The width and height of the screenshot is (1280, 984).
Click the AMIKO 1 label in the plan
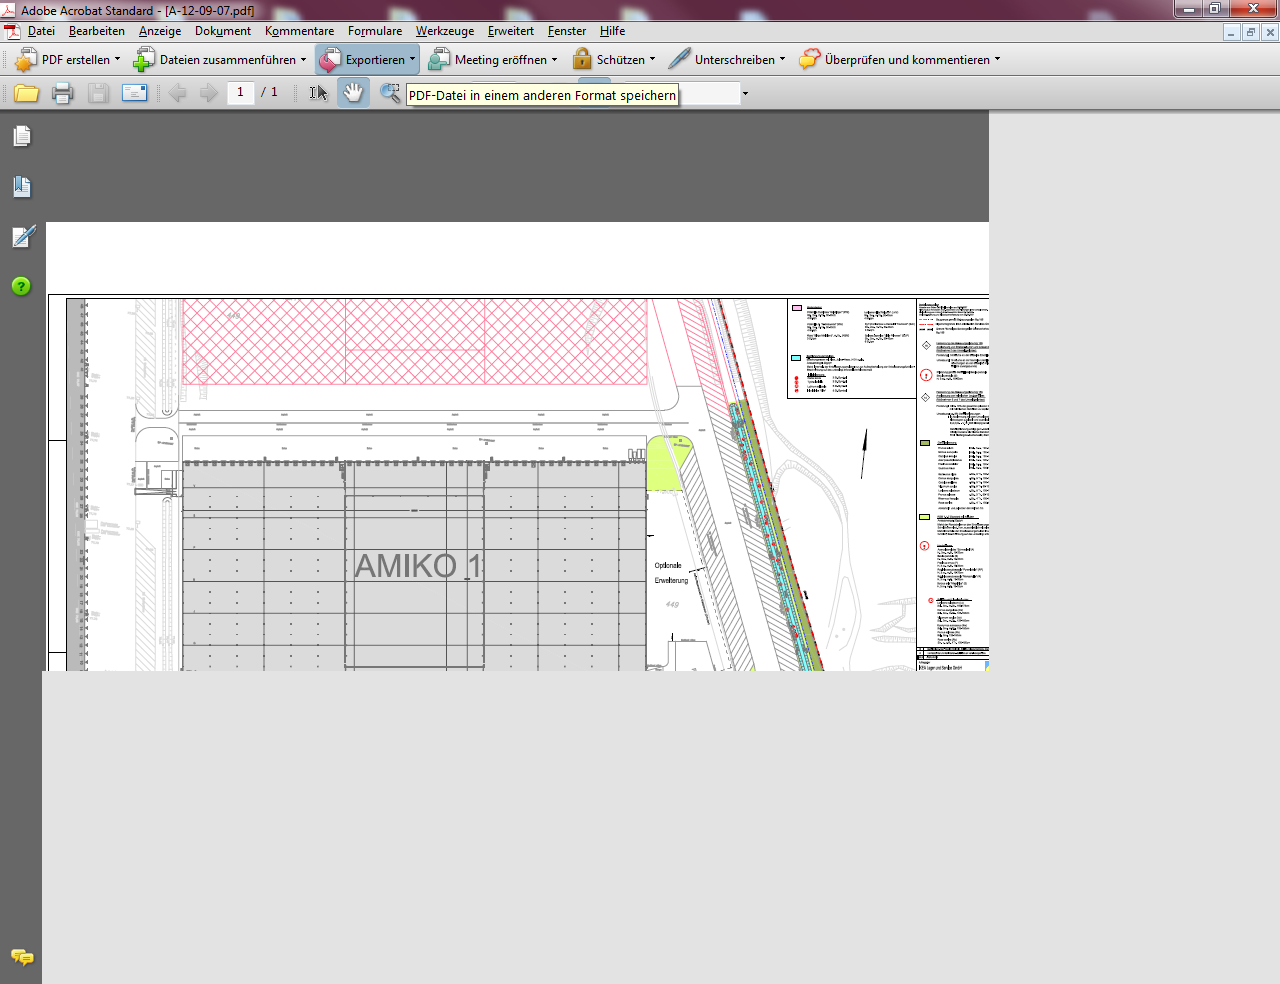[x=419, y=566]
